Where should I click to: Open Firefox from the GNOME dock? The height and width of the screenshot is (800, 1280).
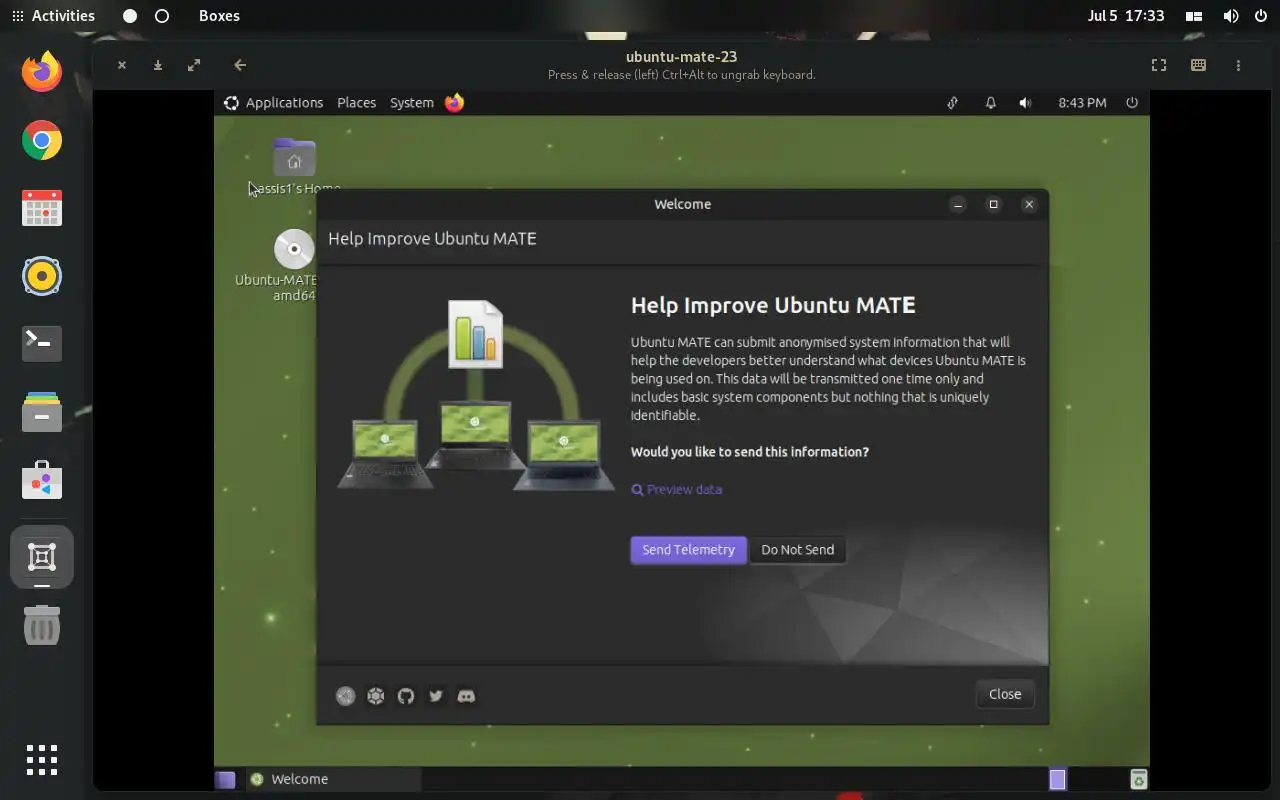pyautogui.click(x=42, y=71)
